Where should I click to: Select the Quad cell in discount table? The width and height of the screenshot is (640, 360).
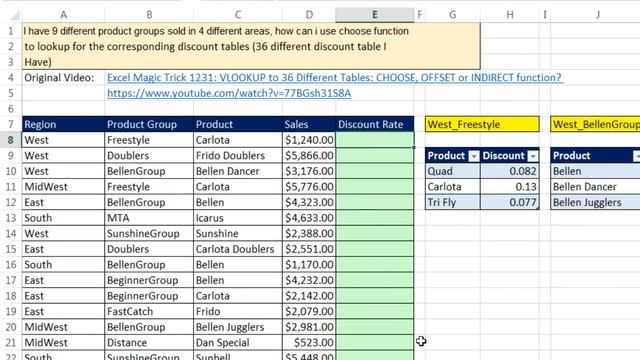(x=453, y=171)
